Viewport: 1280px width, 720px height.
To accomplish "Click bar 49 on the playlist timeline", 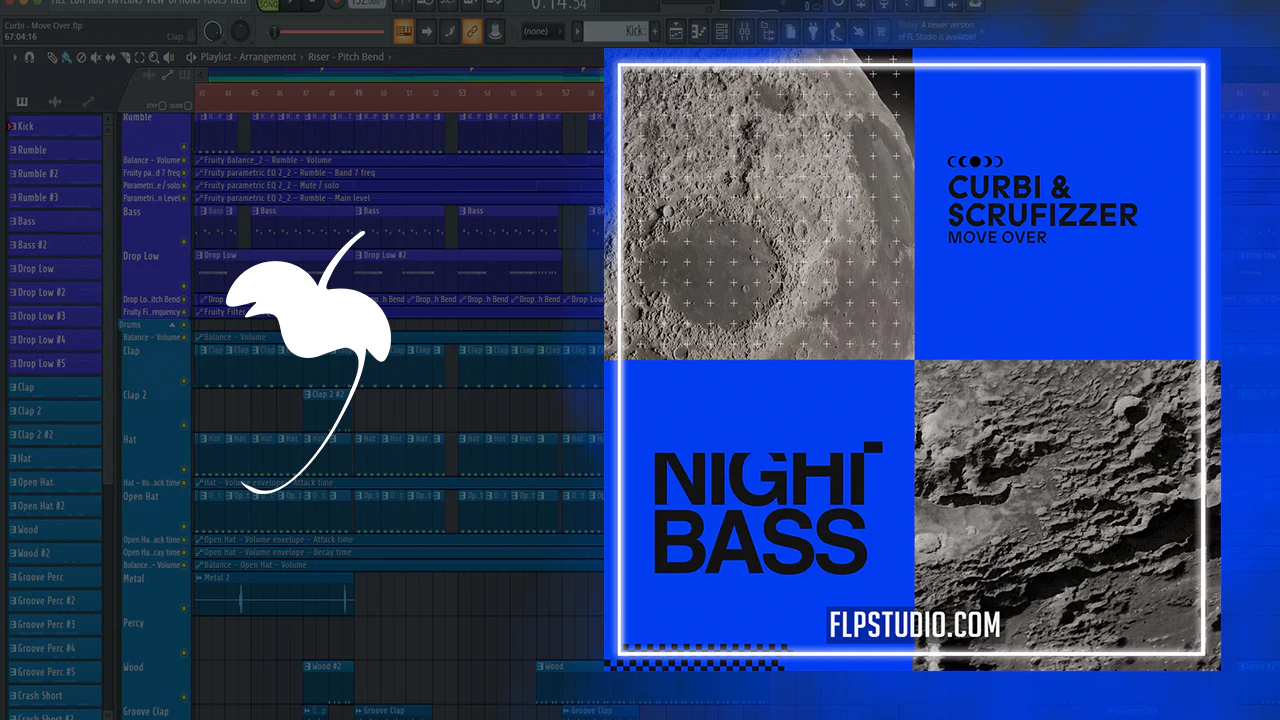I will pos(357,93).
